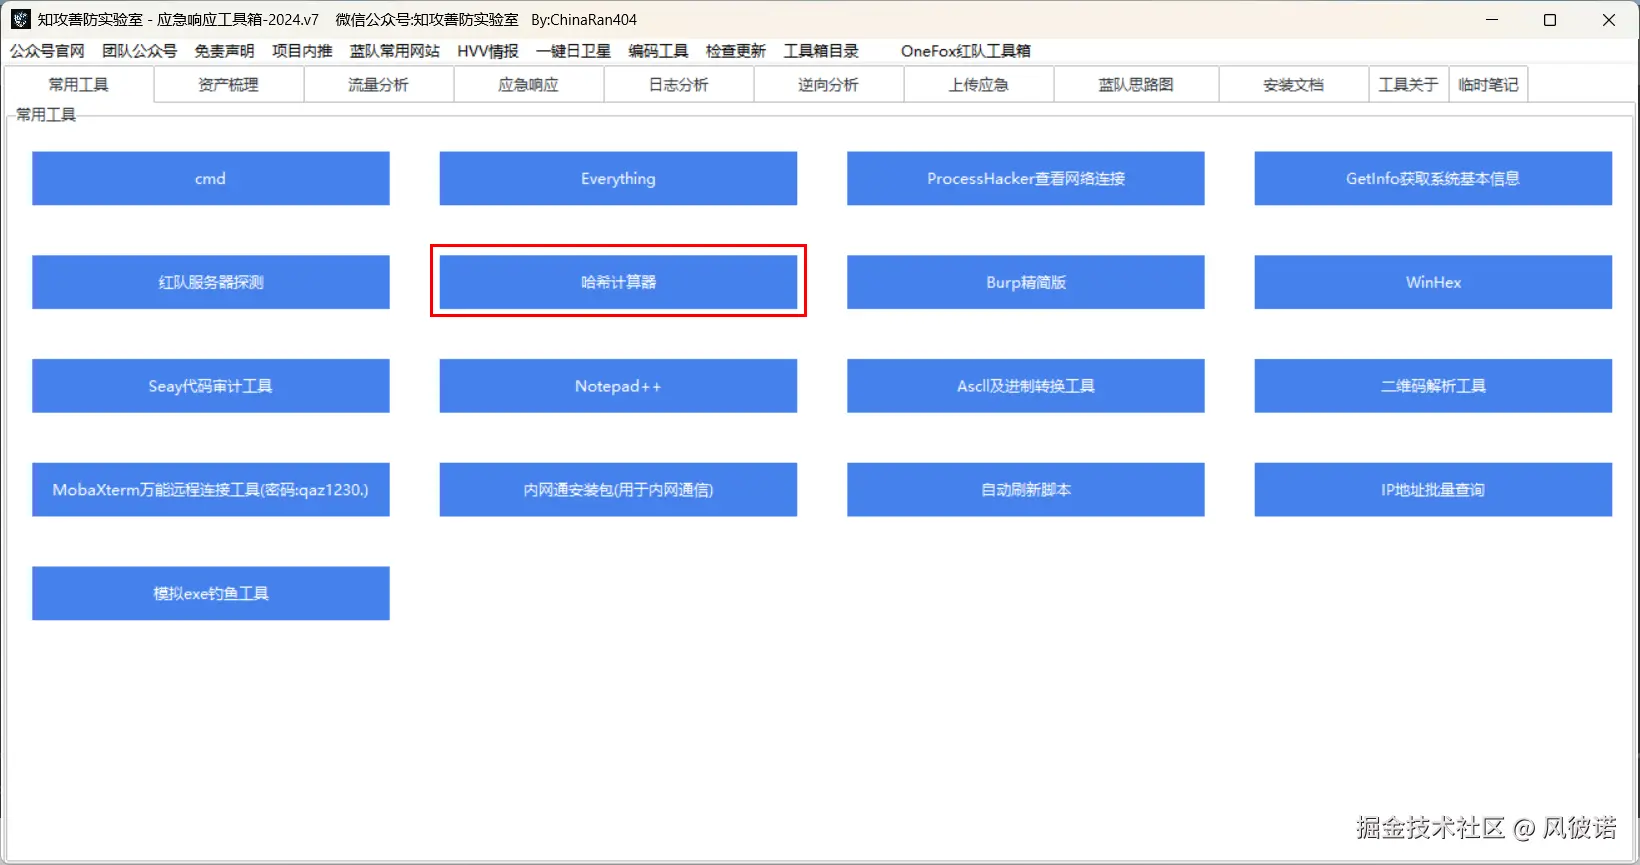The image size is (1640, 865).
Task: Open the 公众号官网 menu
Action: click(x=47, y=51)
